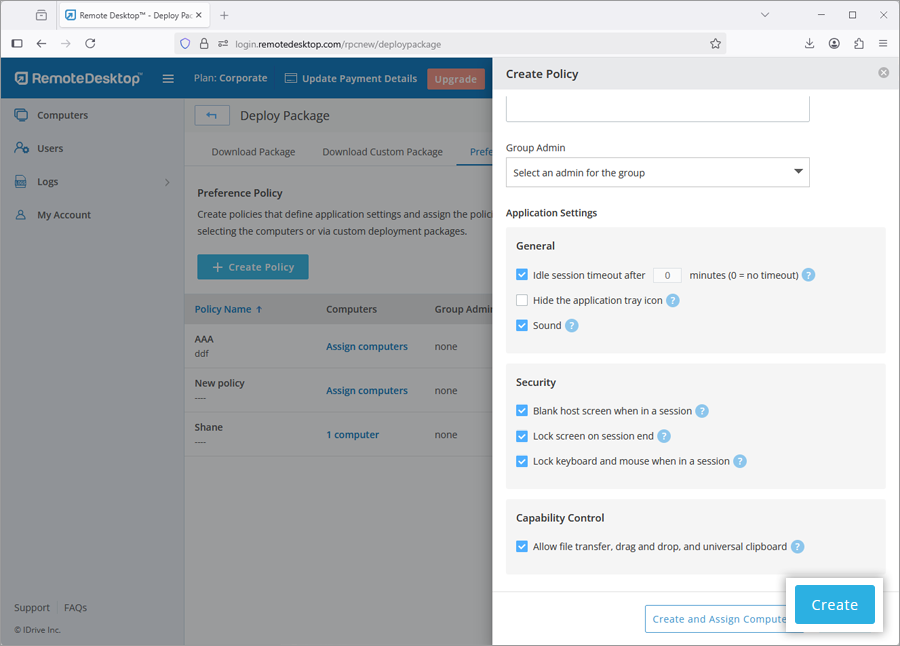900x646 pixels.
Task: Click the hamburger menu icon beside RemoteDesktop logo
Action: 168,79
